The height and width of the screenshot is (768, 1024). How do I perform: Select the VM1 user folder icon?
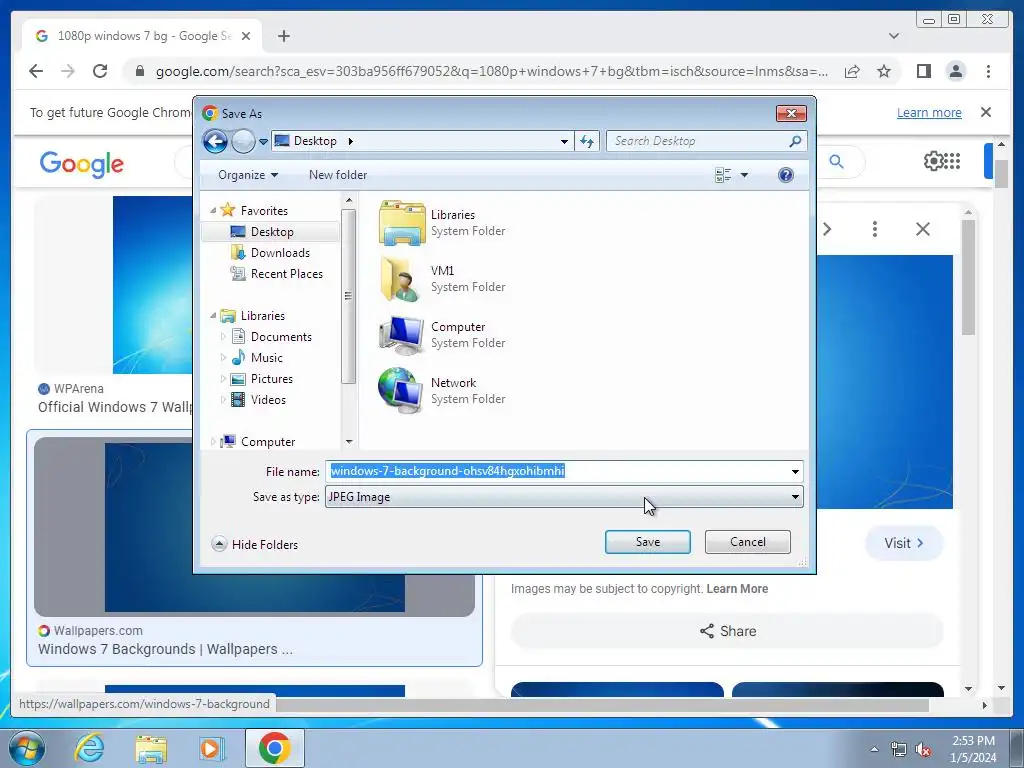(x=402, y=279)
